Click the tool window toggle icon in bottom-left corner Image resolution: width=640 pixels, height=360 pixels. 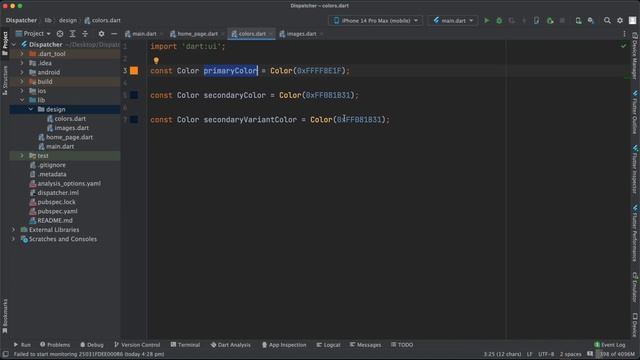coord(5,354)
